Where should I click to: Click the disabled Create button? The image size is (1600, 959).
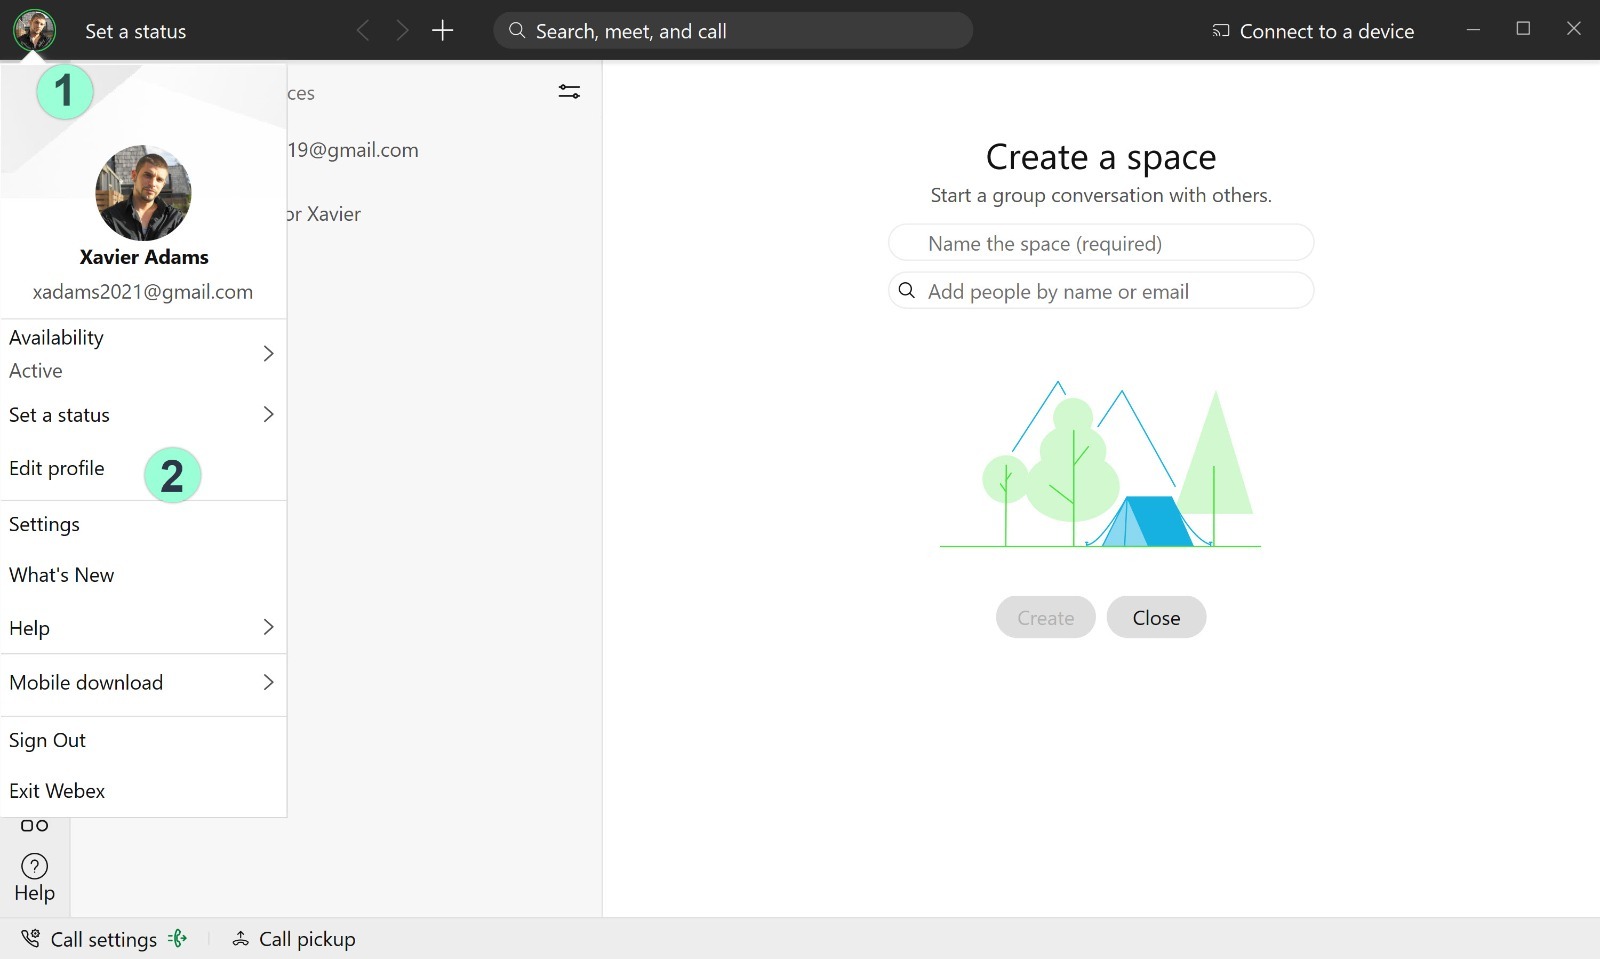pos(1046,618)
